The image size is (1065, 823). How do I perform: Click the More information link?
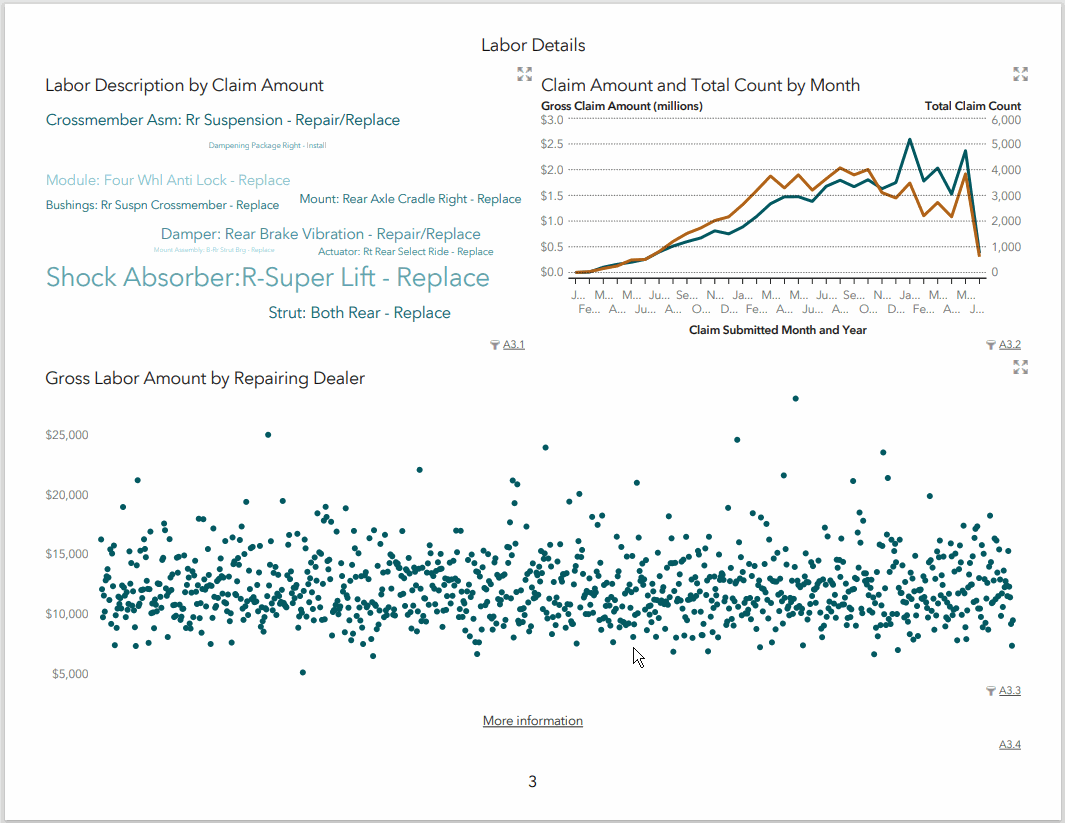[532, 721]
